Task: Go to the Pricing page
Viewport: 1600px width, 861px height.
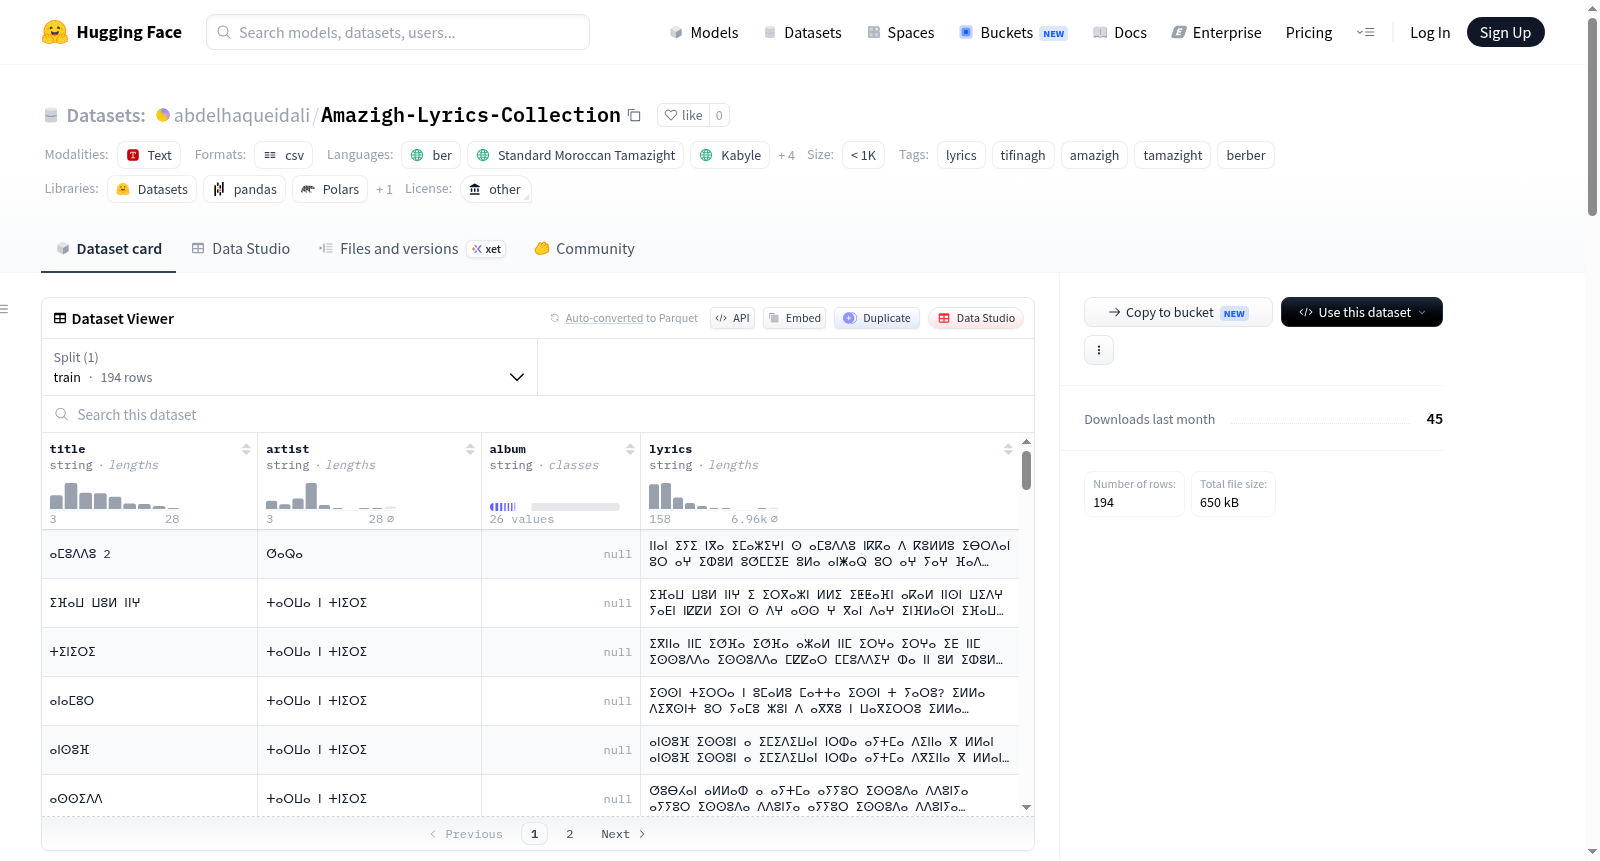Action: pyautogui.click(x=1309, y=32)
